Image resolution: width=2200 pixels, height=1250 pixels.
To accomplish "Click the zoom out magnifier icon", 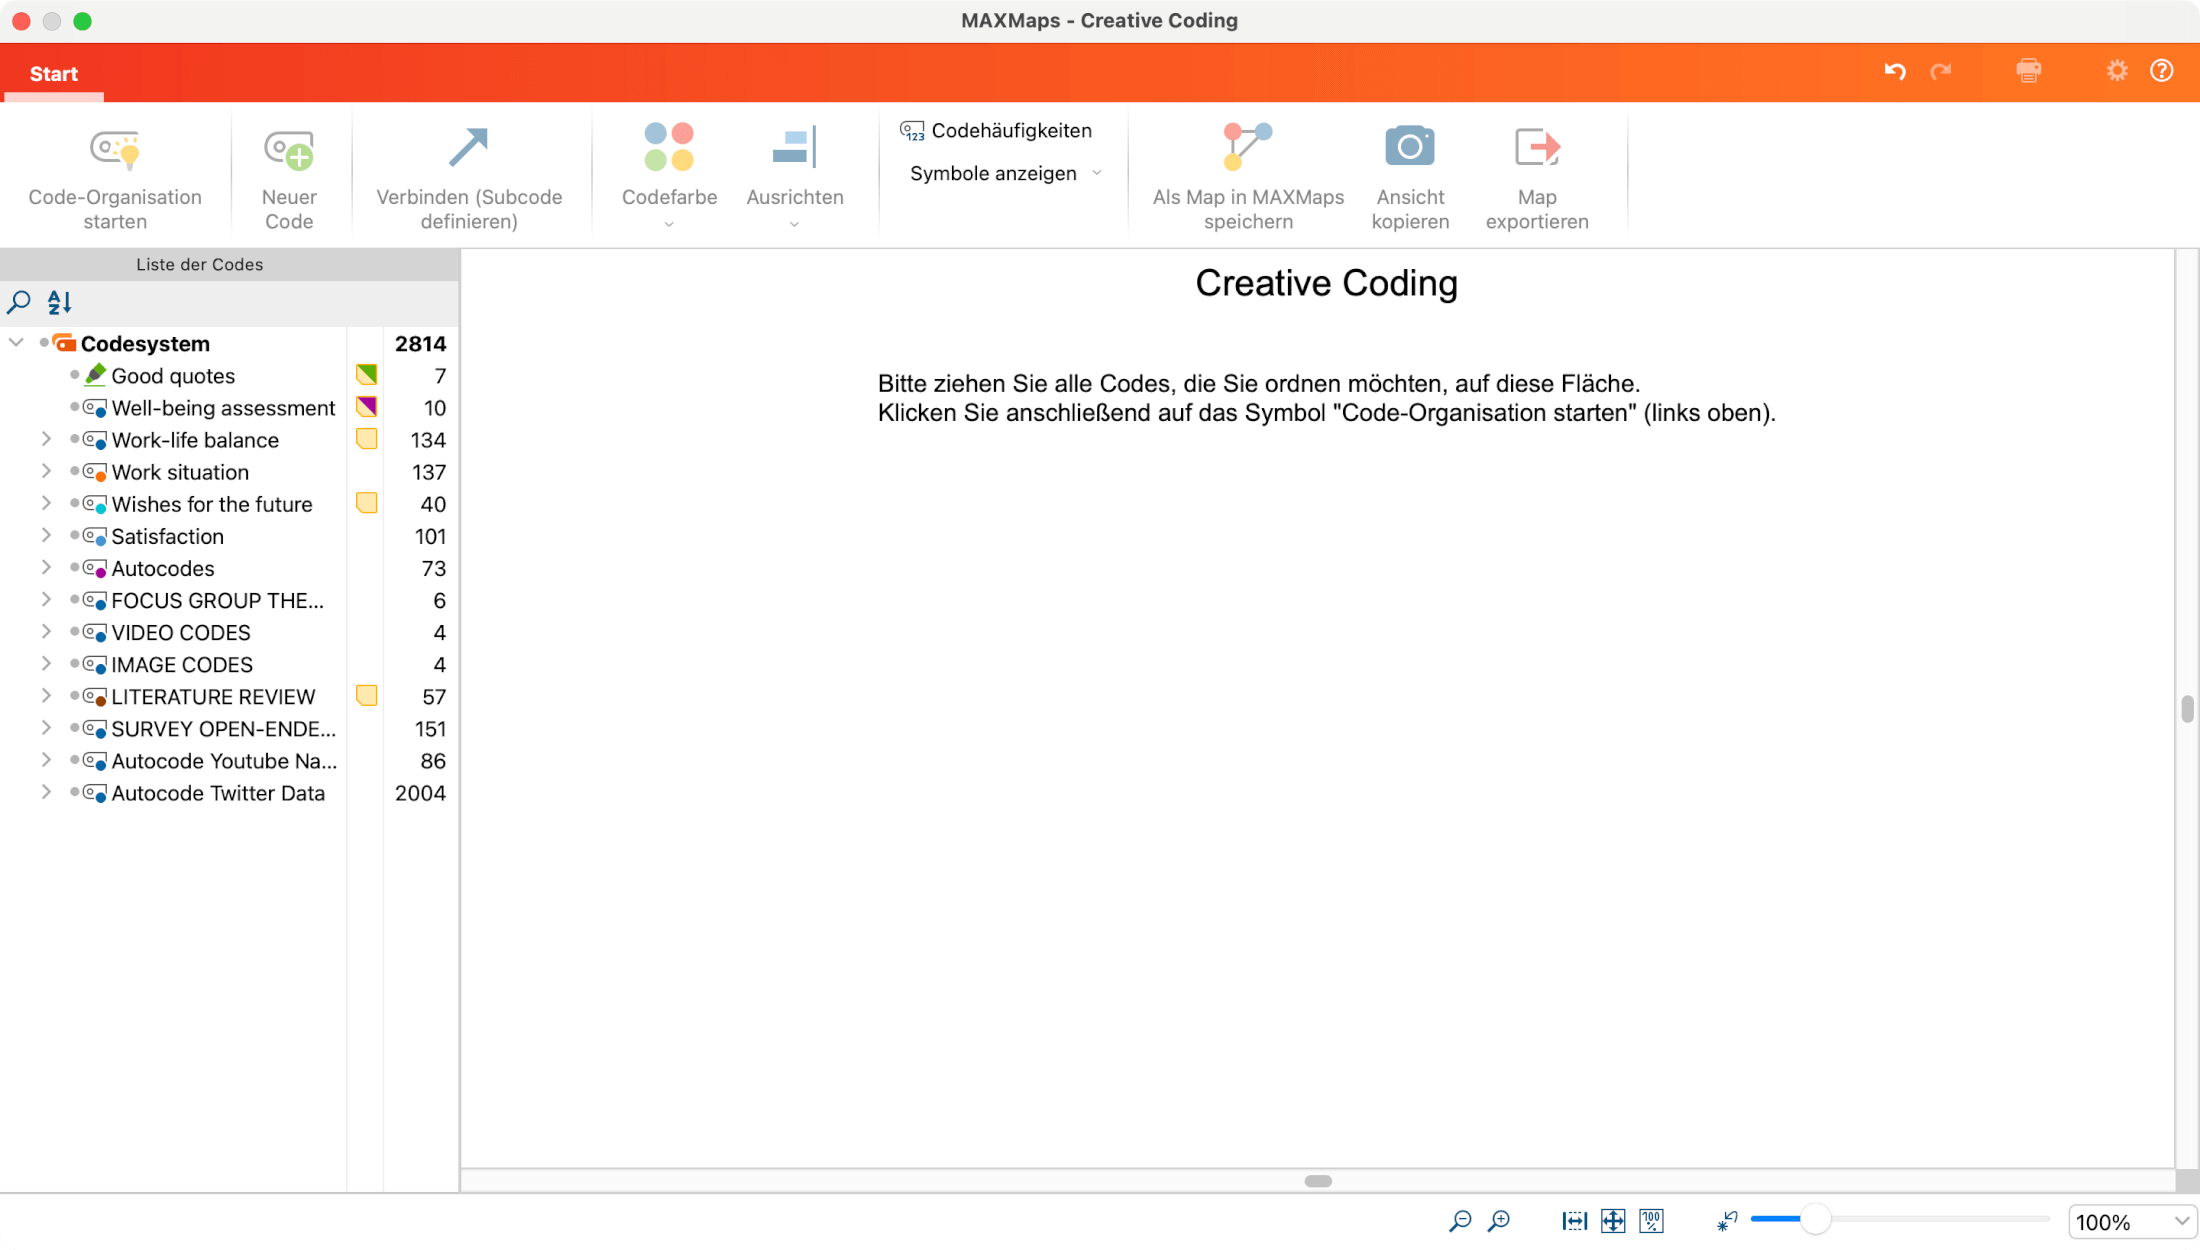I will [x=1460, y=1221].
